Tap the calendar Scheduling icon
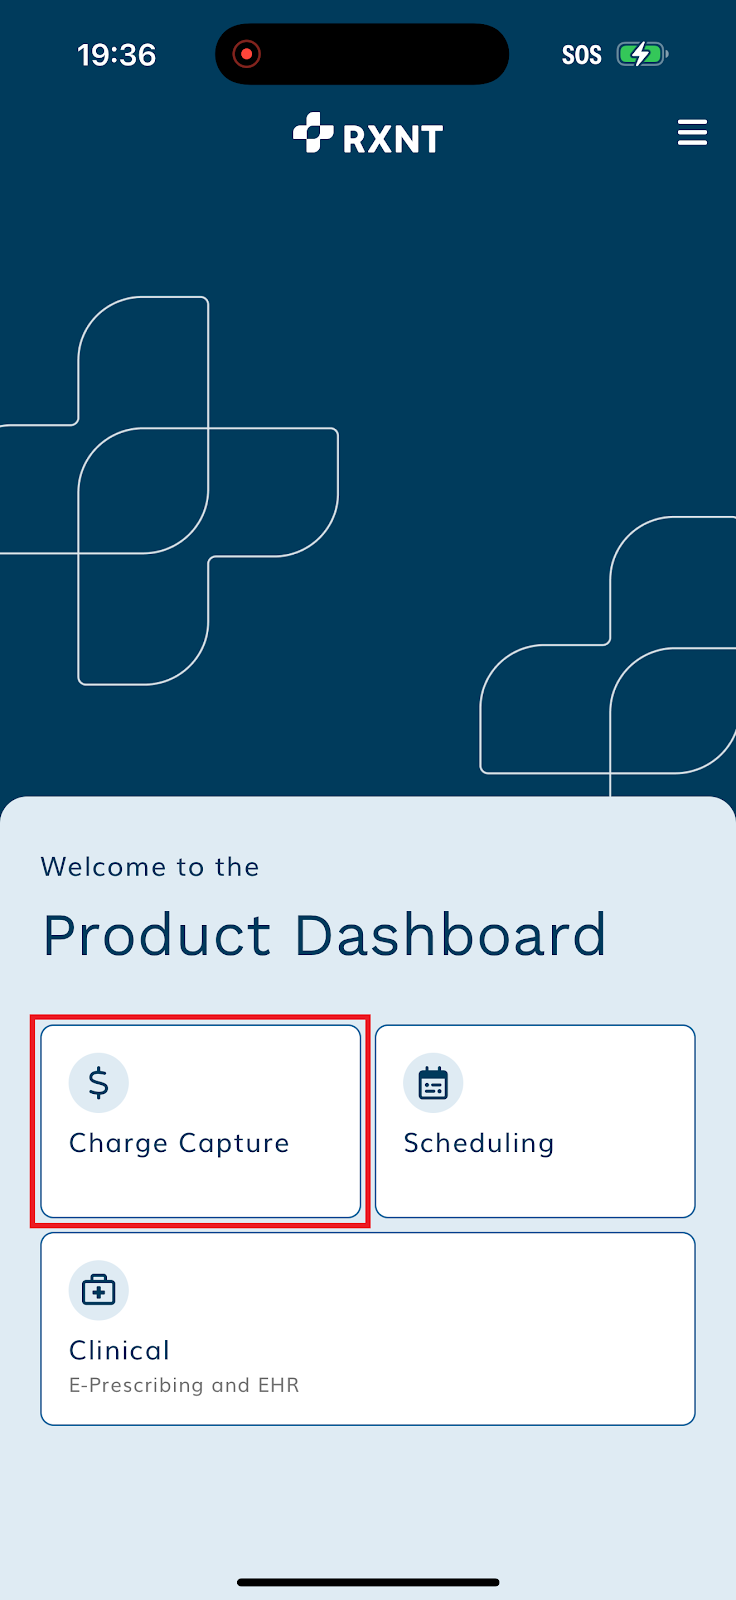The height and width of the screenshot is (1600, 736). 433,1083
